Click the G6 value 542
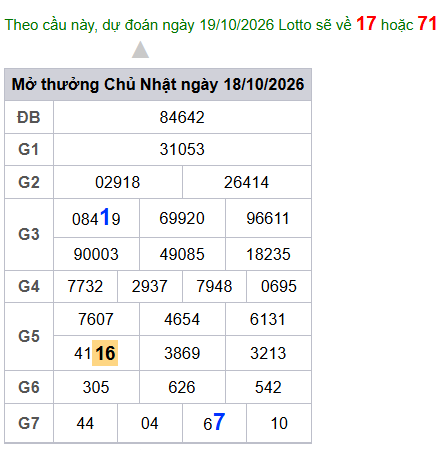Screen dimensions: 447x450 (268, 387)
